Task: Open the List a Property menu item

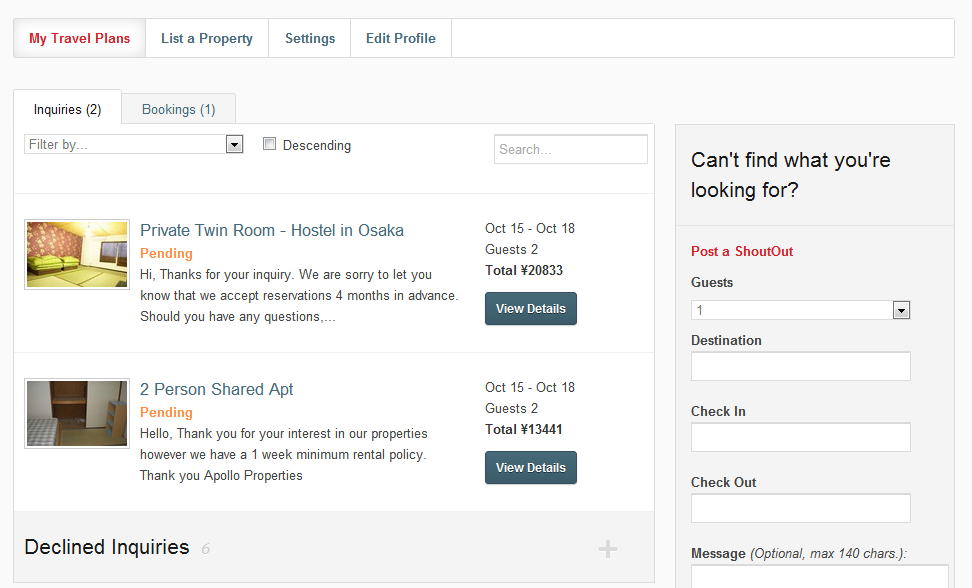Action: tap(207, 38)
